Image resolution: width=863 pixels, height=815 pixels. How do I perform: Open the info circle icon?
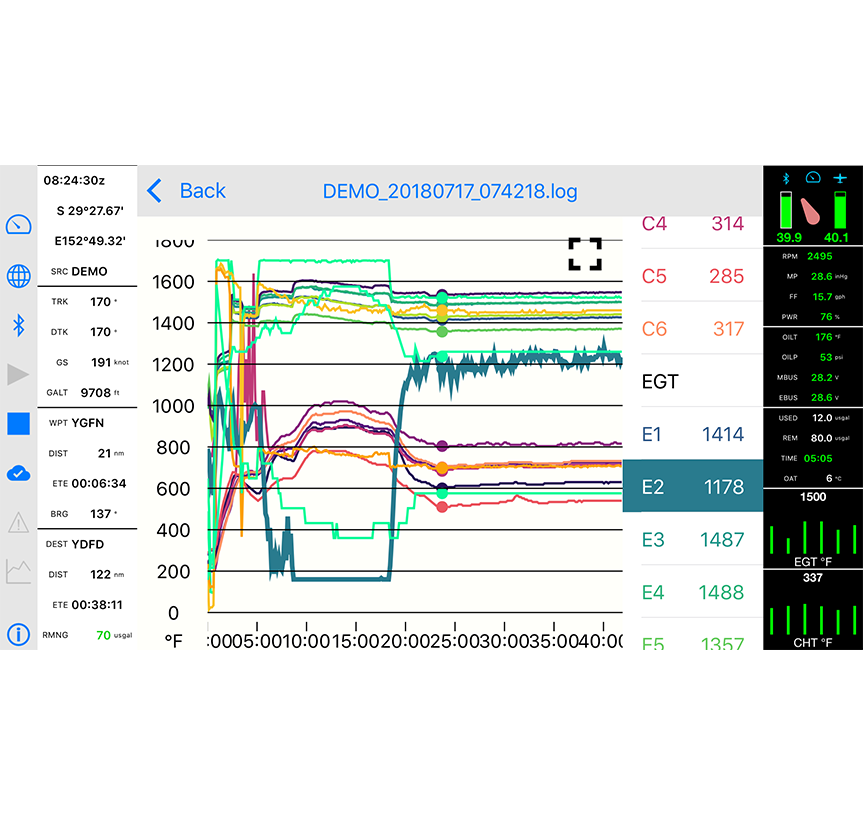[x=18, y=633]
